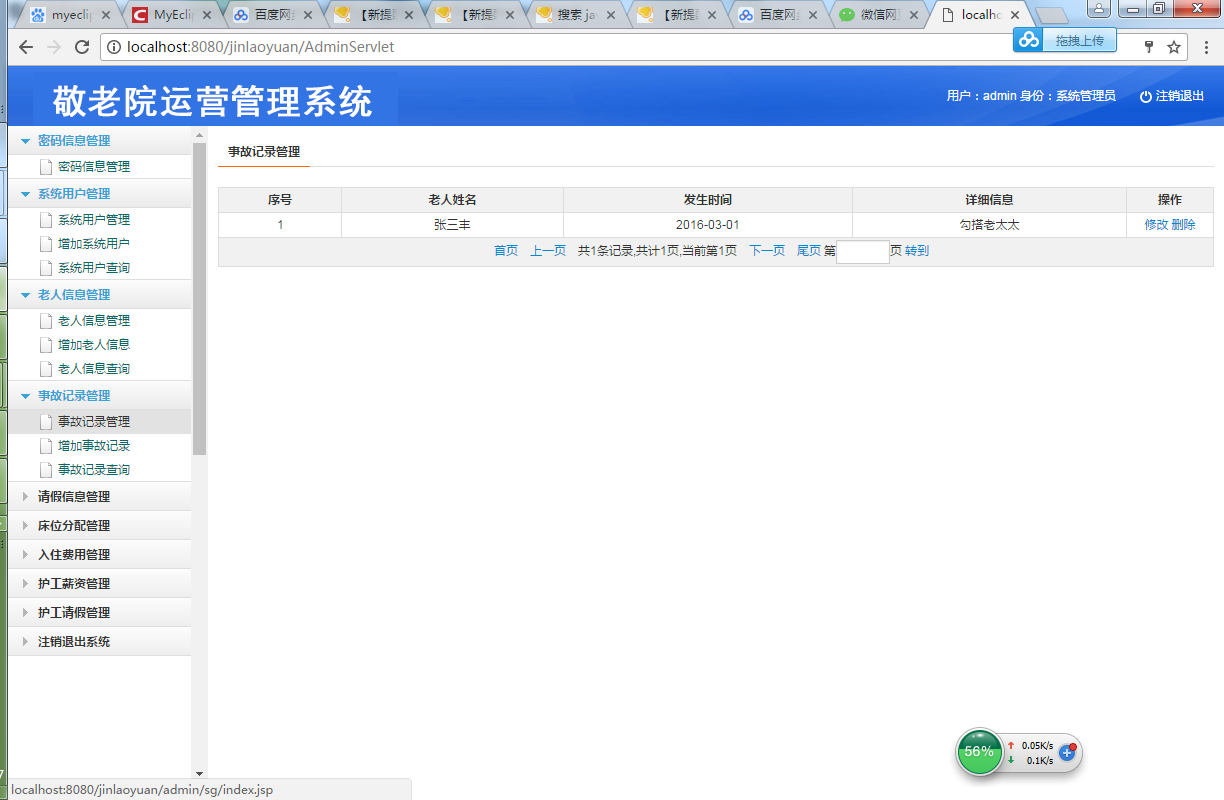Click the page number input field
Screen dimensions: 1224x800
[x=863, y=251]
